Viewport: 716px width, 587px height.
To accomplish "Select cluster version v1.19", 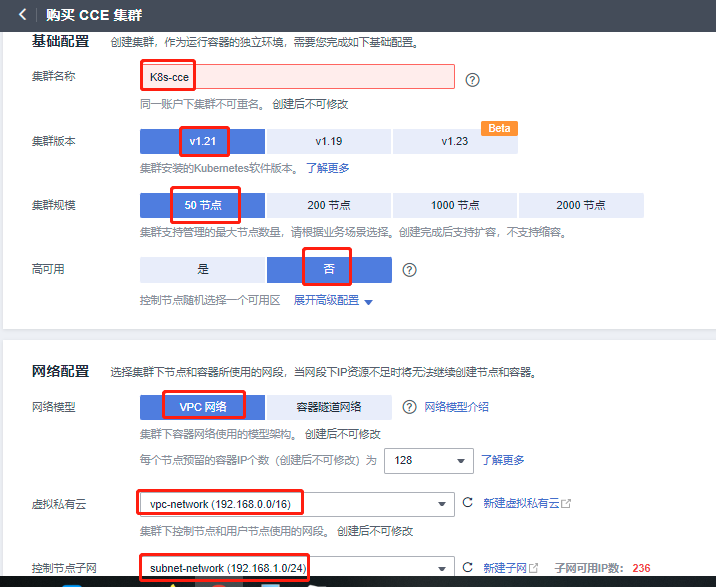I will coord(329,141).
